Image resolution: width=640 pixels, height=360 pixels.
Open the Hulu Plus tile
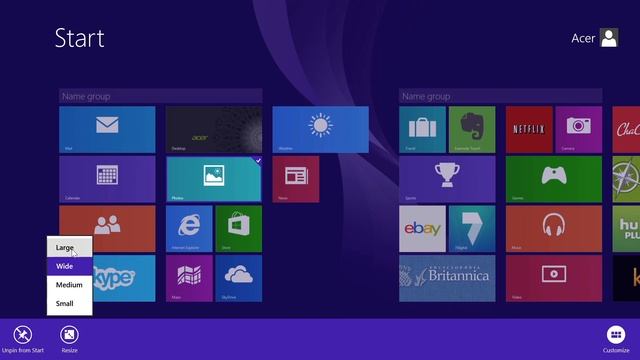[627, 229]
